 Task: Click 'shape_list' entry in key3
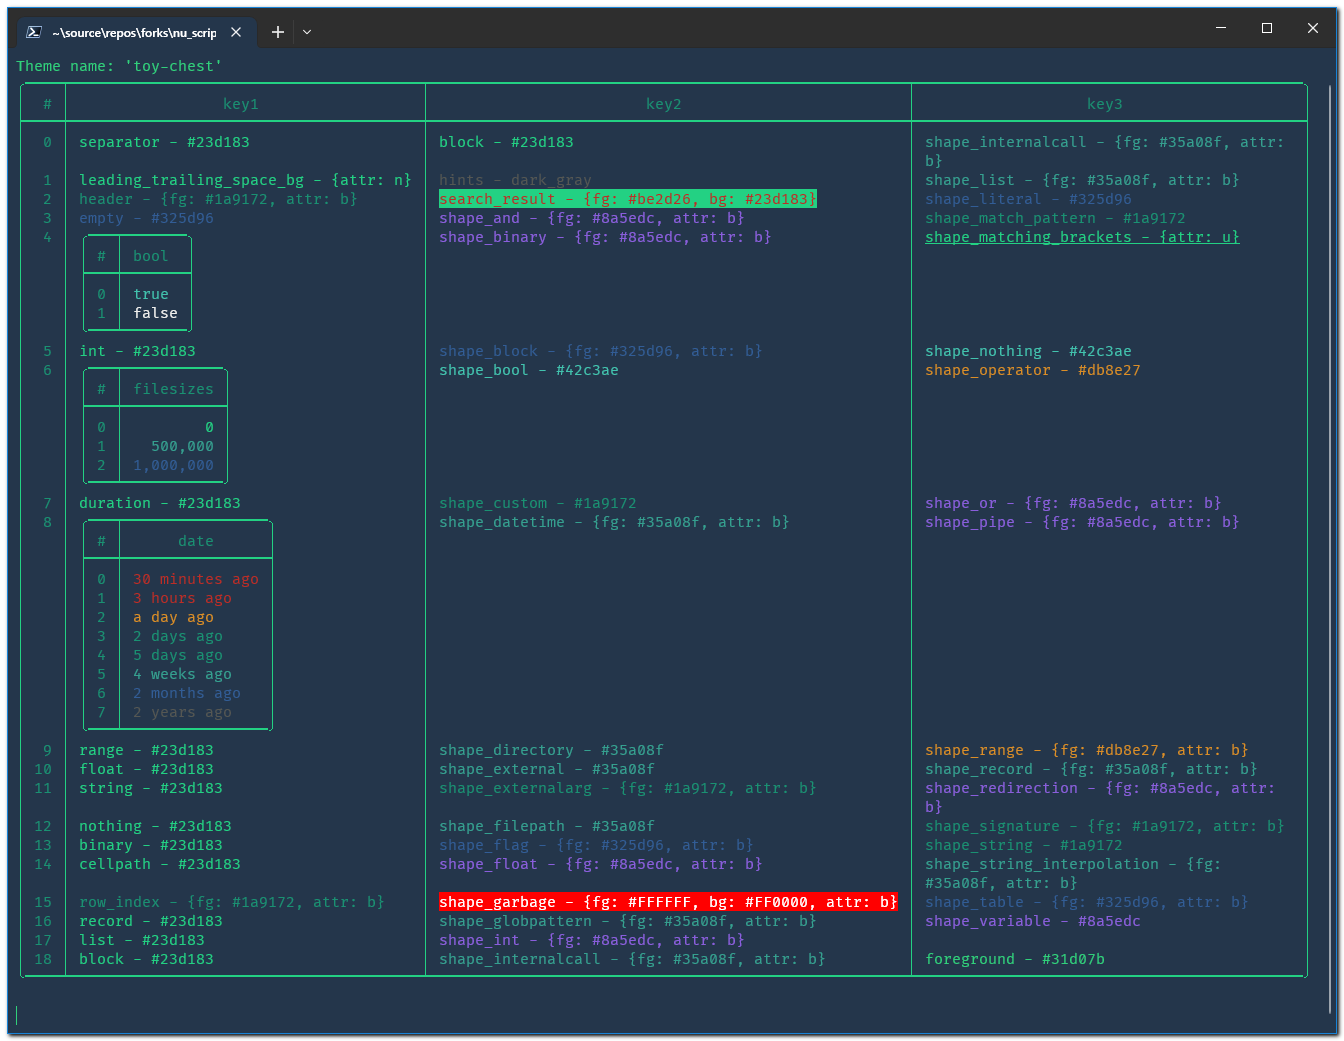(x=1082, y=180)
